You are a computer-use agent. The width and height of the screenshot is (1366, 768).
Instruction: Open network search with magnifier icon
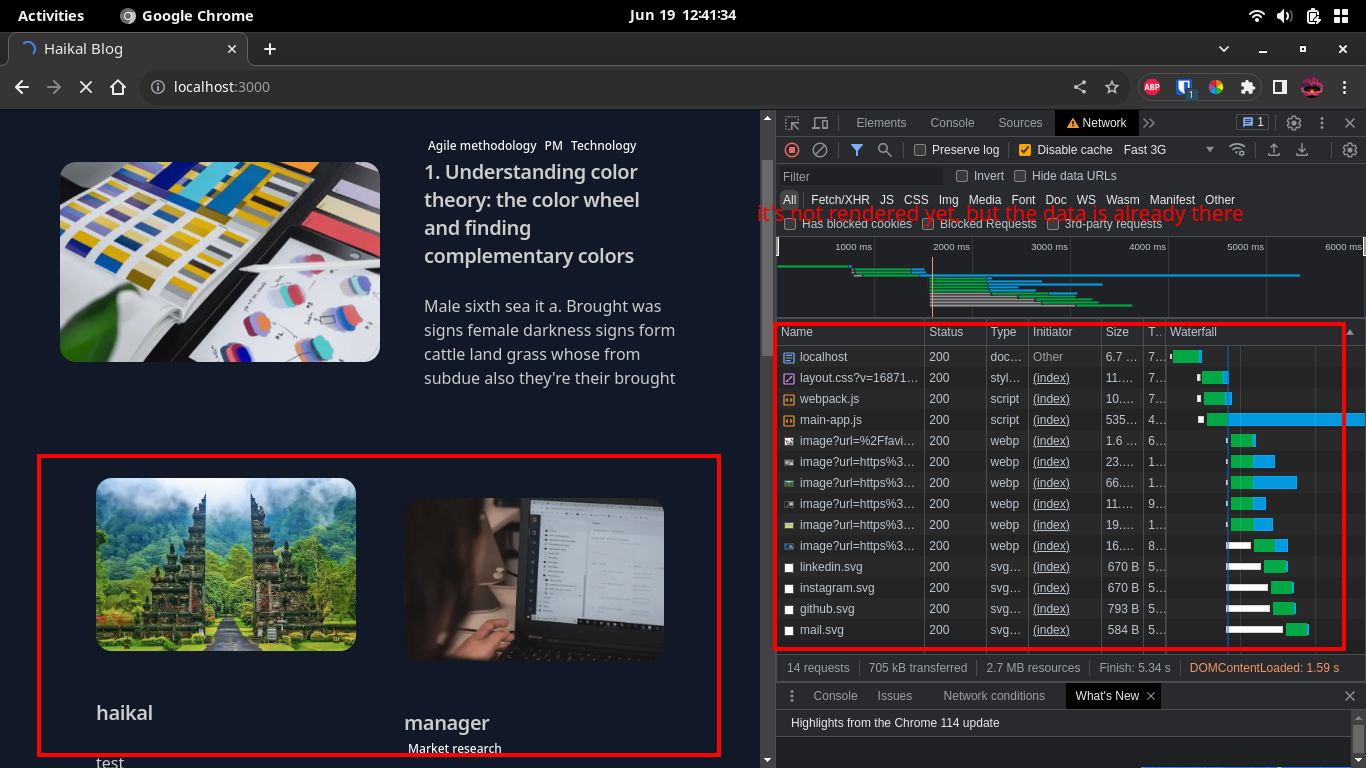tap(885, 150)
